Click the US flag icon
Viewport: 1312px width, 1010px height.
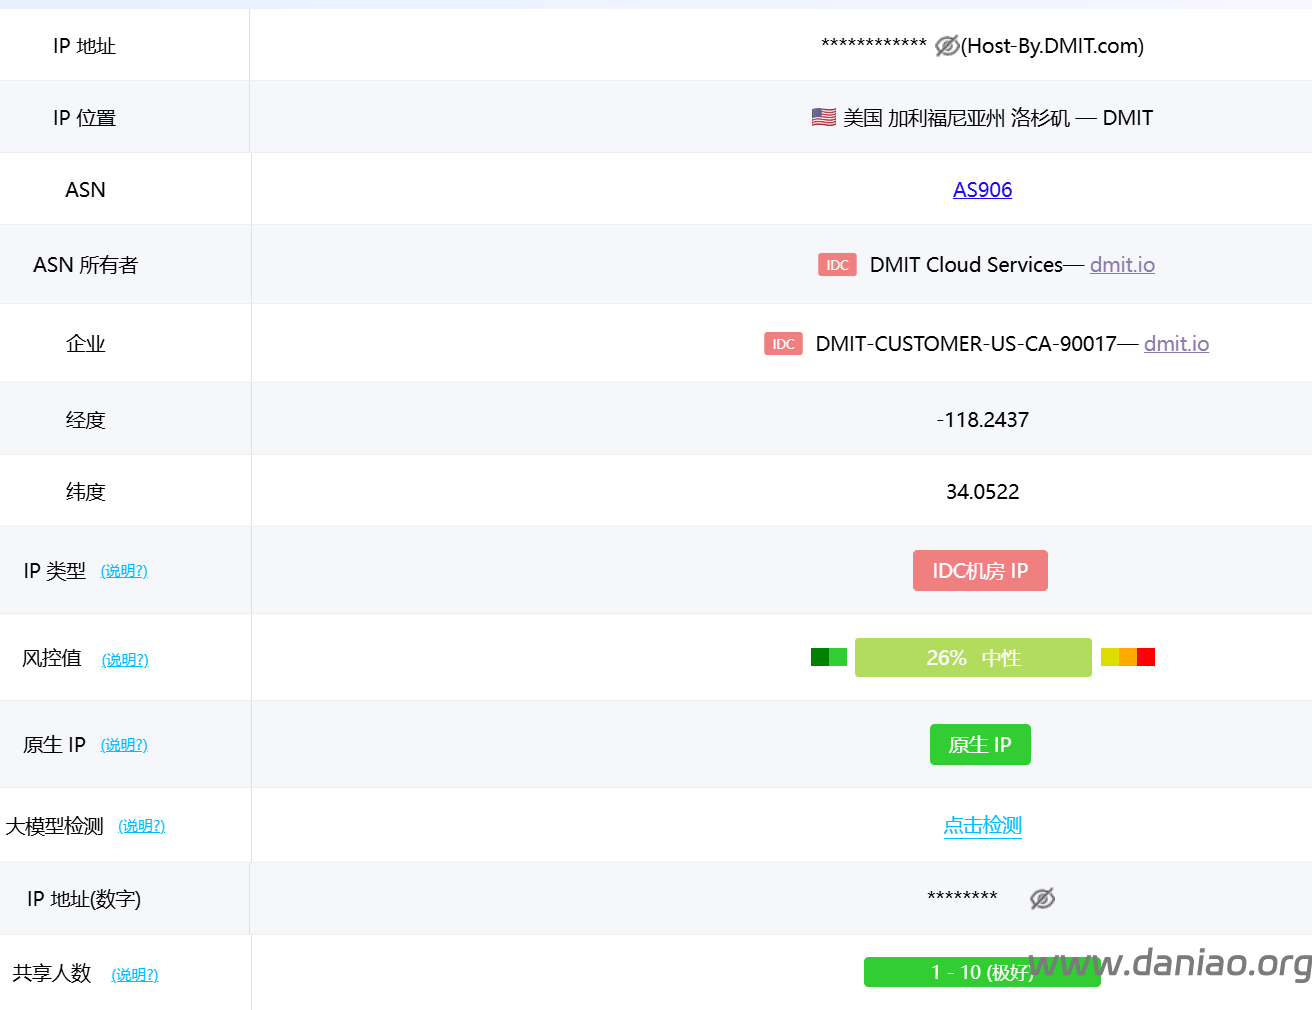(x=823, y=118)
